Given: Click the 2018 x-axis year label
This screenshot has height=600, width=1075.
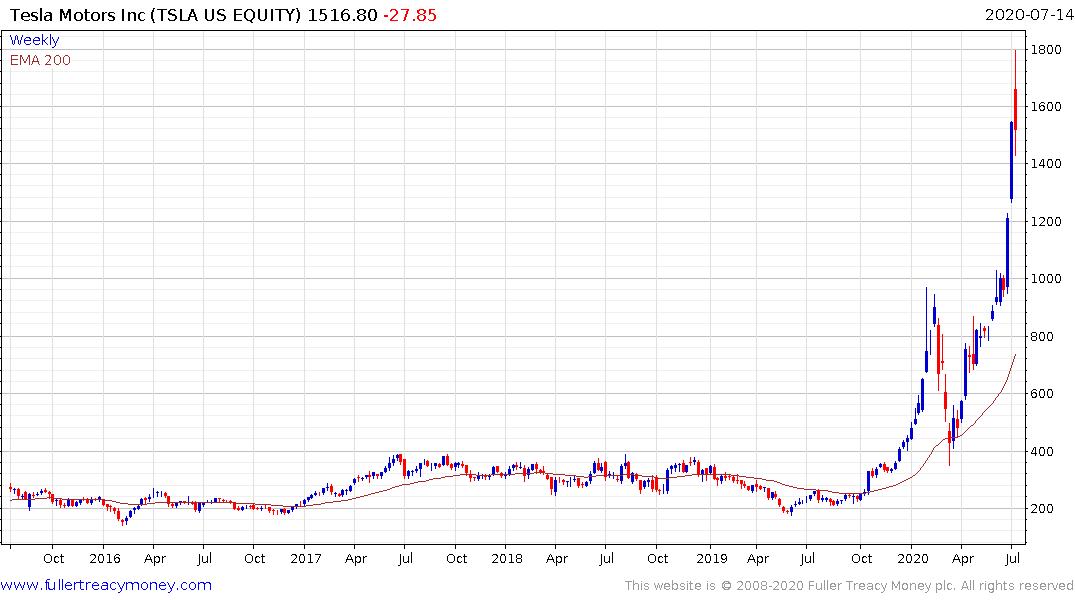Looking at the screenshot, I should click(507, 559).
